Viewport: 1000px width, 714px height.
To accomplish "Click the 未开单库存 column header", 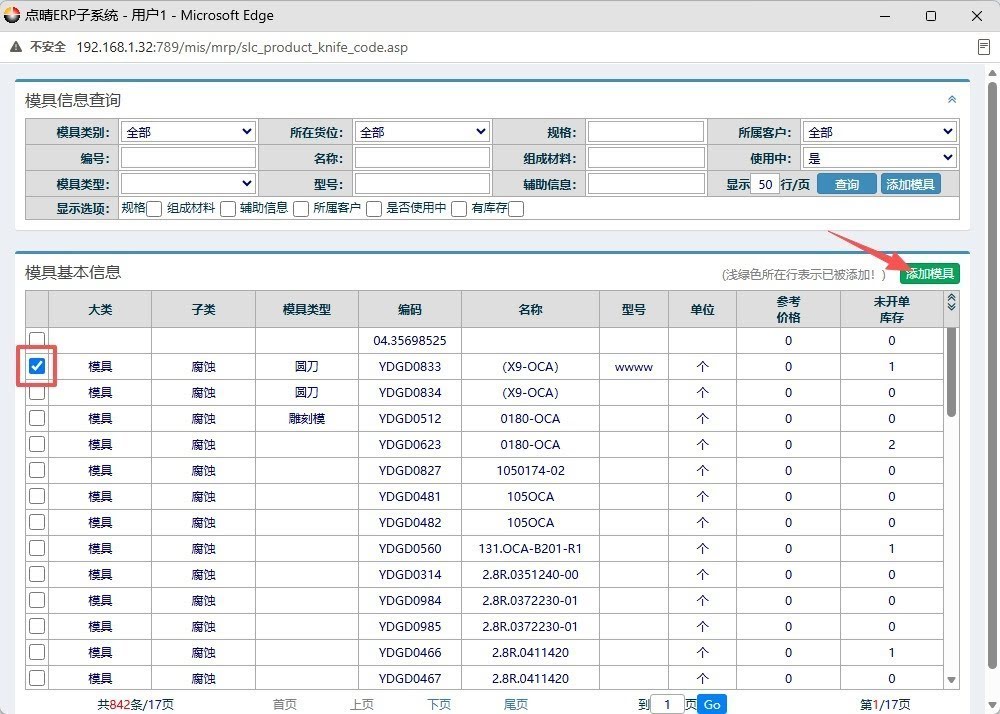I will tap(892, 309).
